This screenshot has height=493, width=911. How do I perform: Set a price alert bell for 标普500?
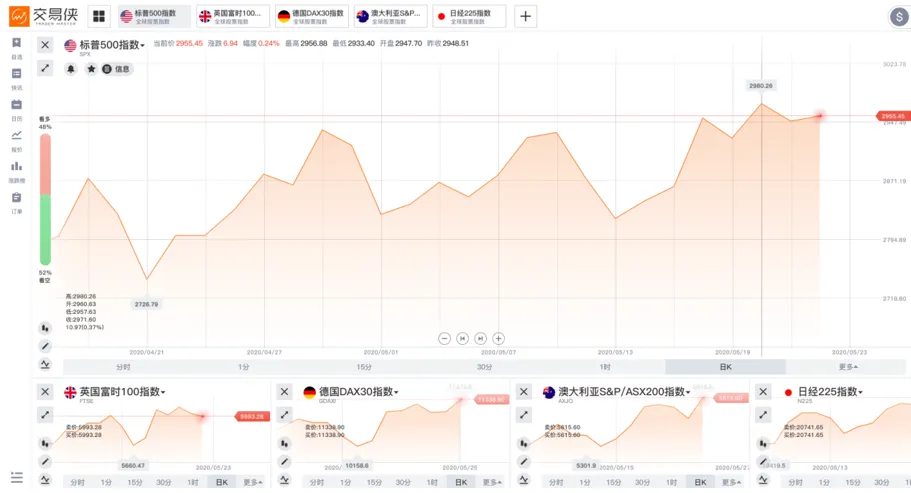click(71, 69)
